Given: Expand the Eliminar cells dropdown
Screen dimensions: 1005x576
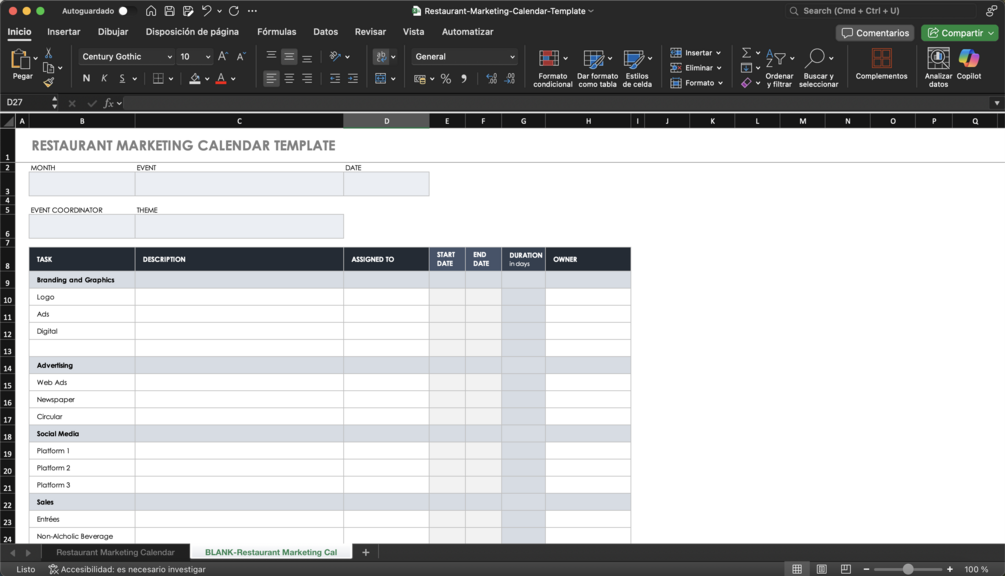Looking at the screenshot, I should tap(719, 68).
